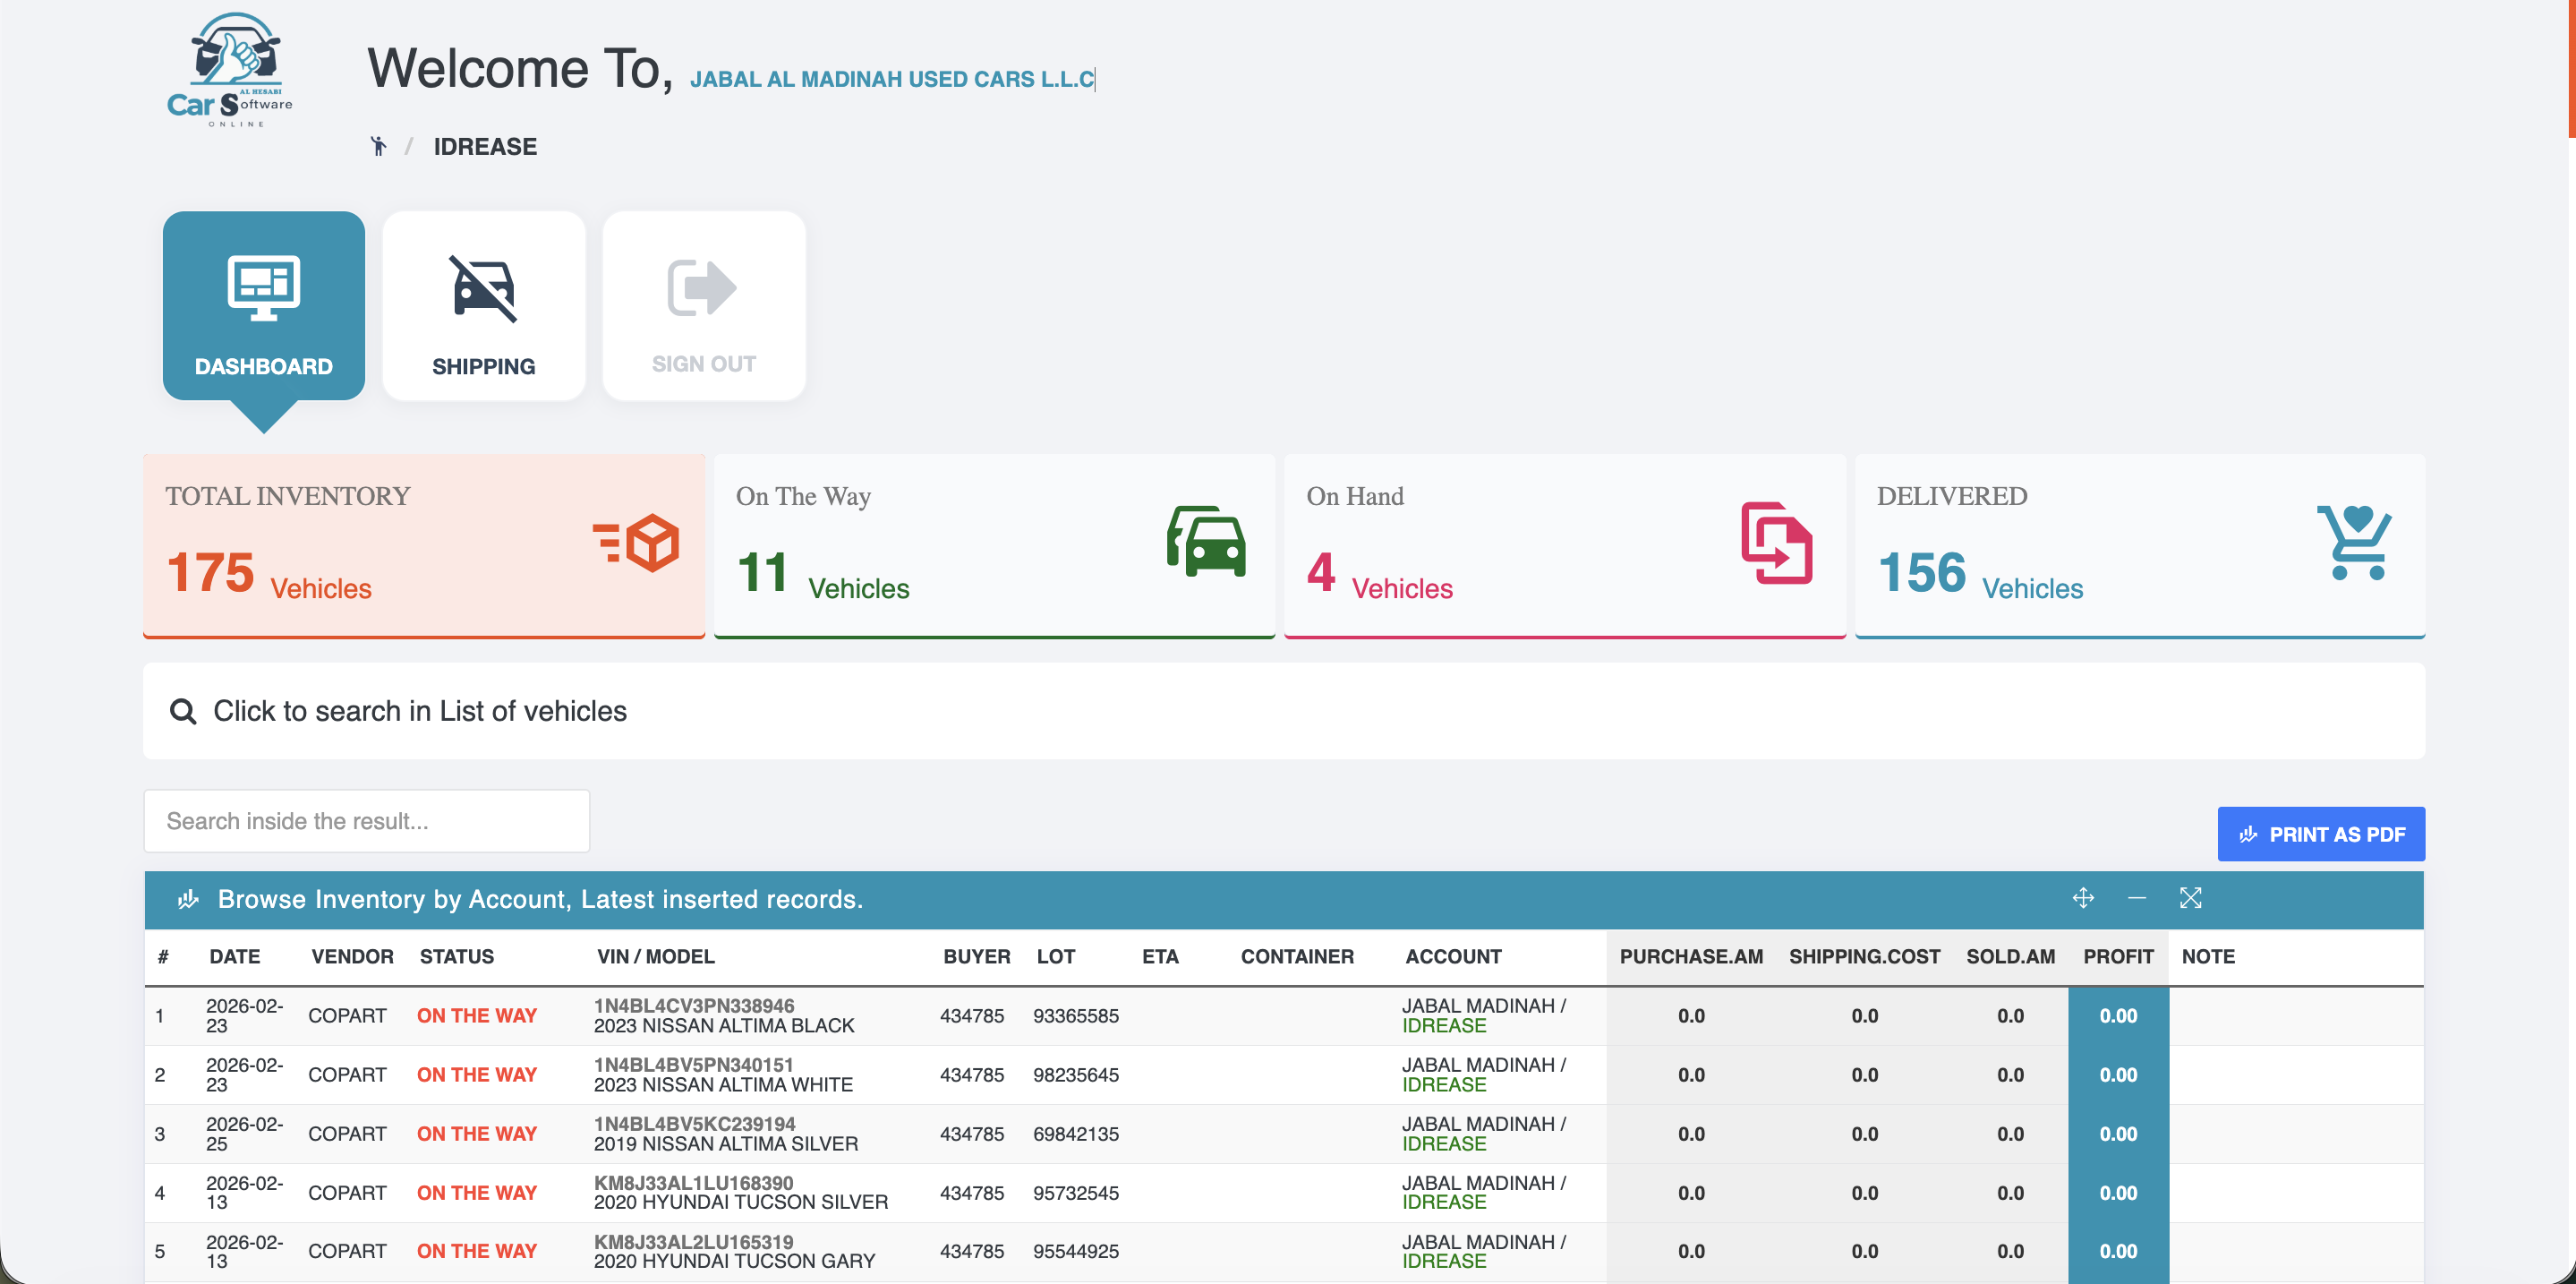This screenshot has height=1284, width=2576.
Task: Expand Click to search in List of vehicles
Action: click(1284, 711)
